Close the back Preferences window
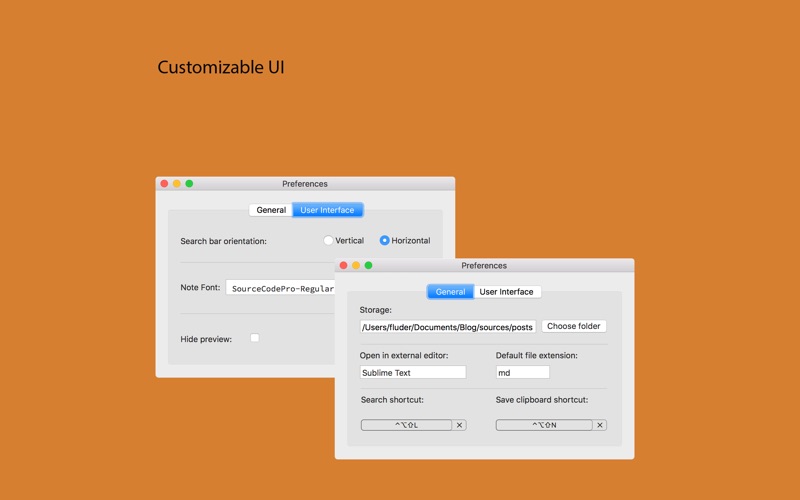 click(x=164, y=184)
